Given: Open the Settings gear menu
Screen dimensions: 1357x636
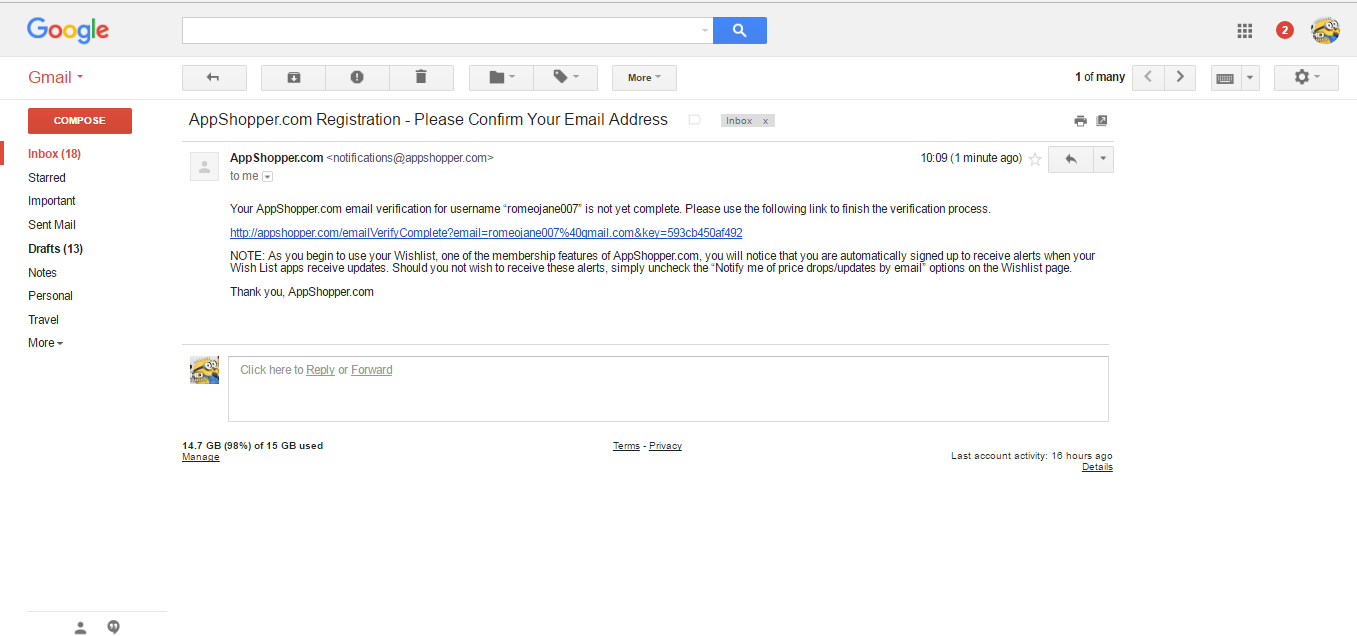Looking at the screenshot, I should (1305, 78).
